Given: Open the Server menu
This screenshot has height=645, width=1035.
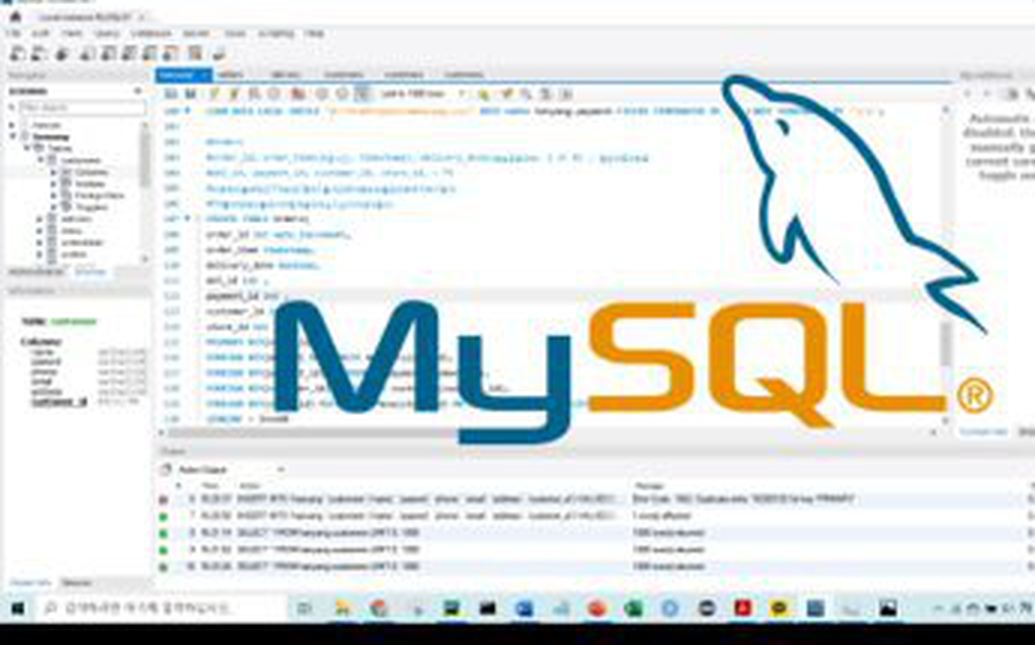Looking at the screenshot, I should [x=196, y=34].
